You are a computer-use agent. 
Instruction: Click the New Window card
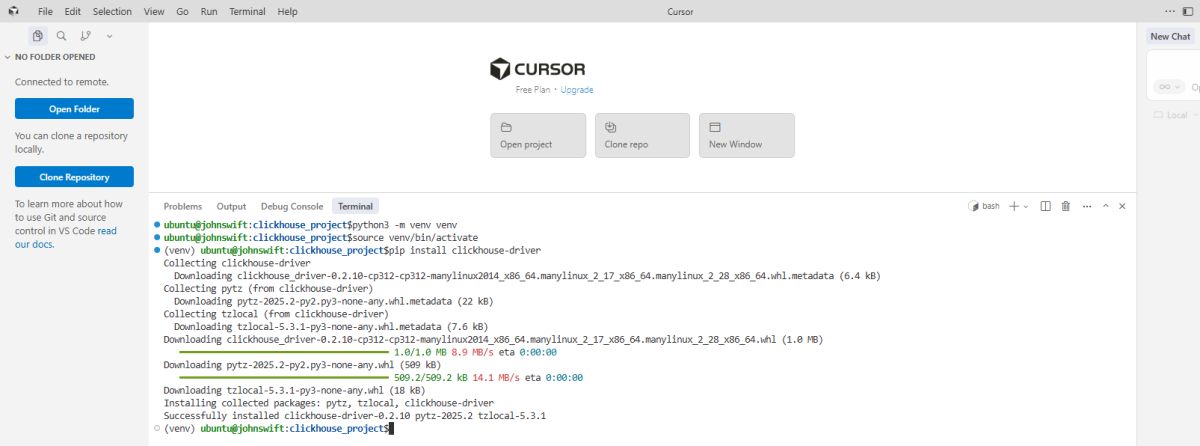tap(747, 135)
